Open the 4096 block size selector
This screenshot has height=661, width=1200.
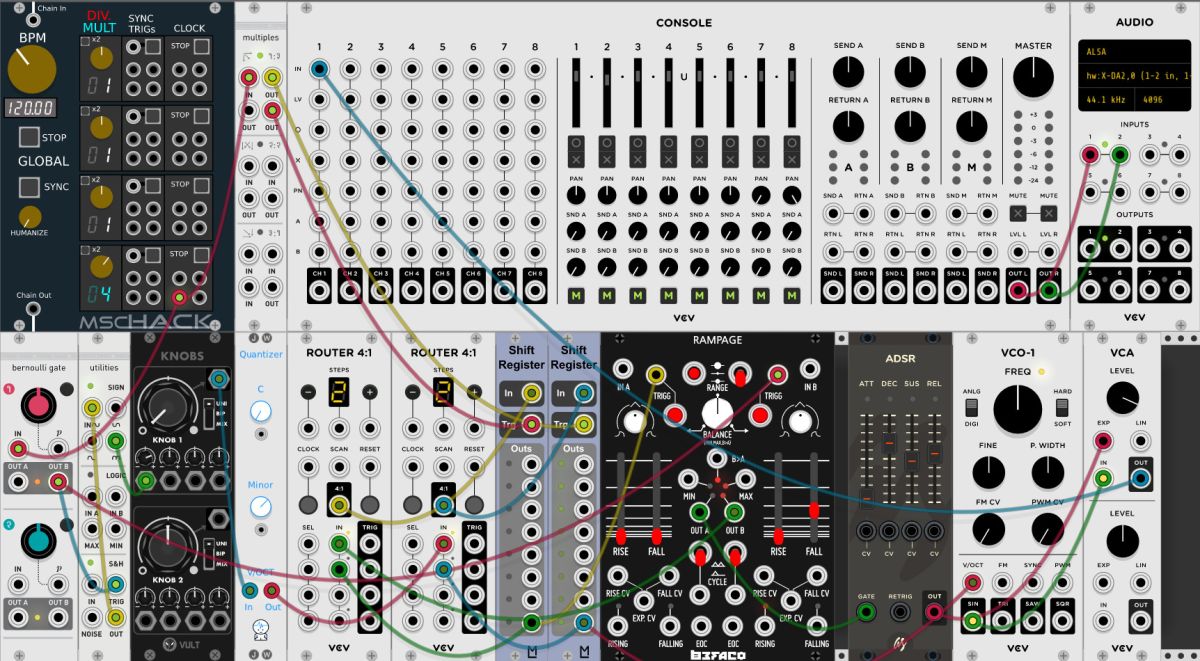click(x=1163, y=100)
